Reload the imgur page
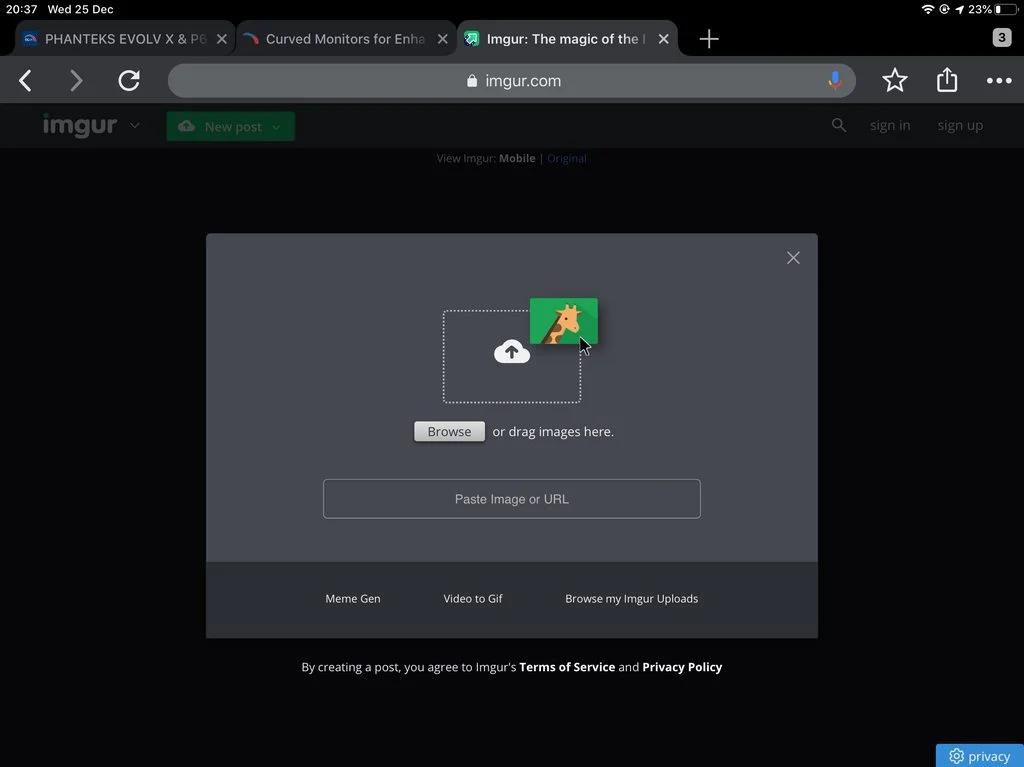 pyautogui.click(x=129, y=80)
